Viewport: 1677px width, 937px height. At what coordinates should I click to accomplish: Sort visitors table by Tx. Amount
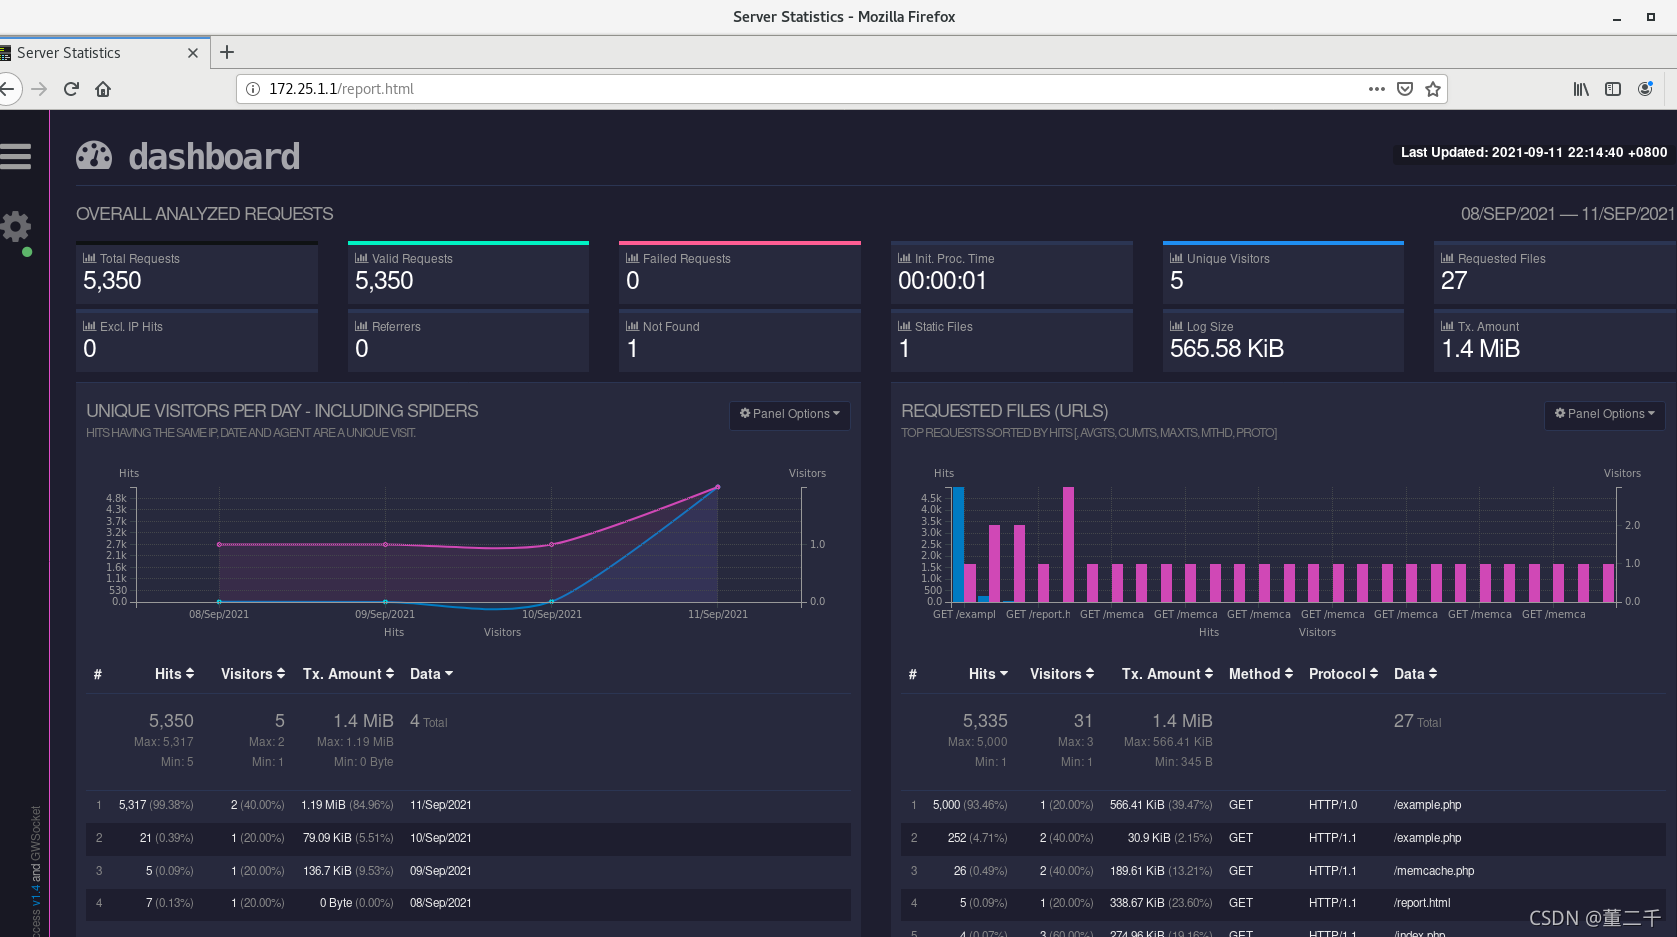coord(348,674)
